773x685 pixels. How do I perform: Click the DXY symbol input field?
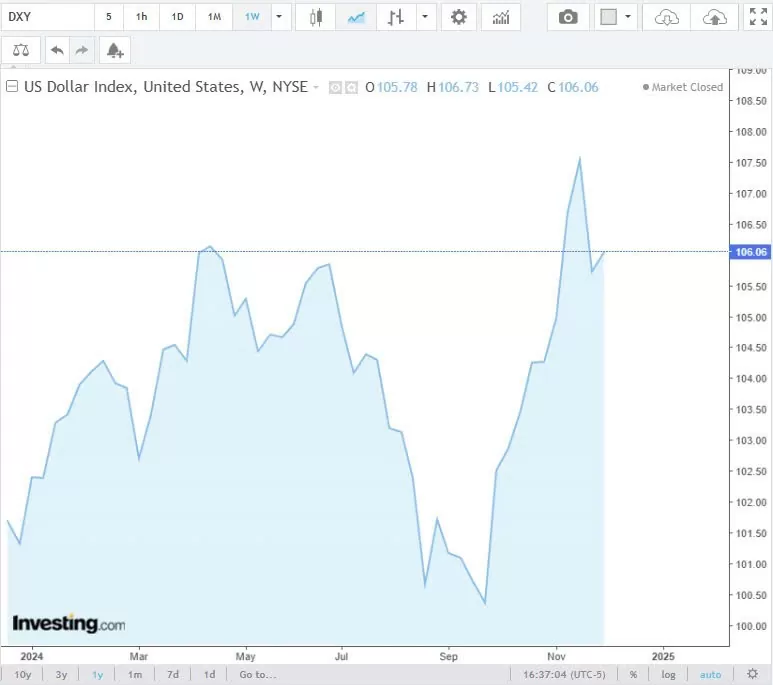click(x=47, y=17)
